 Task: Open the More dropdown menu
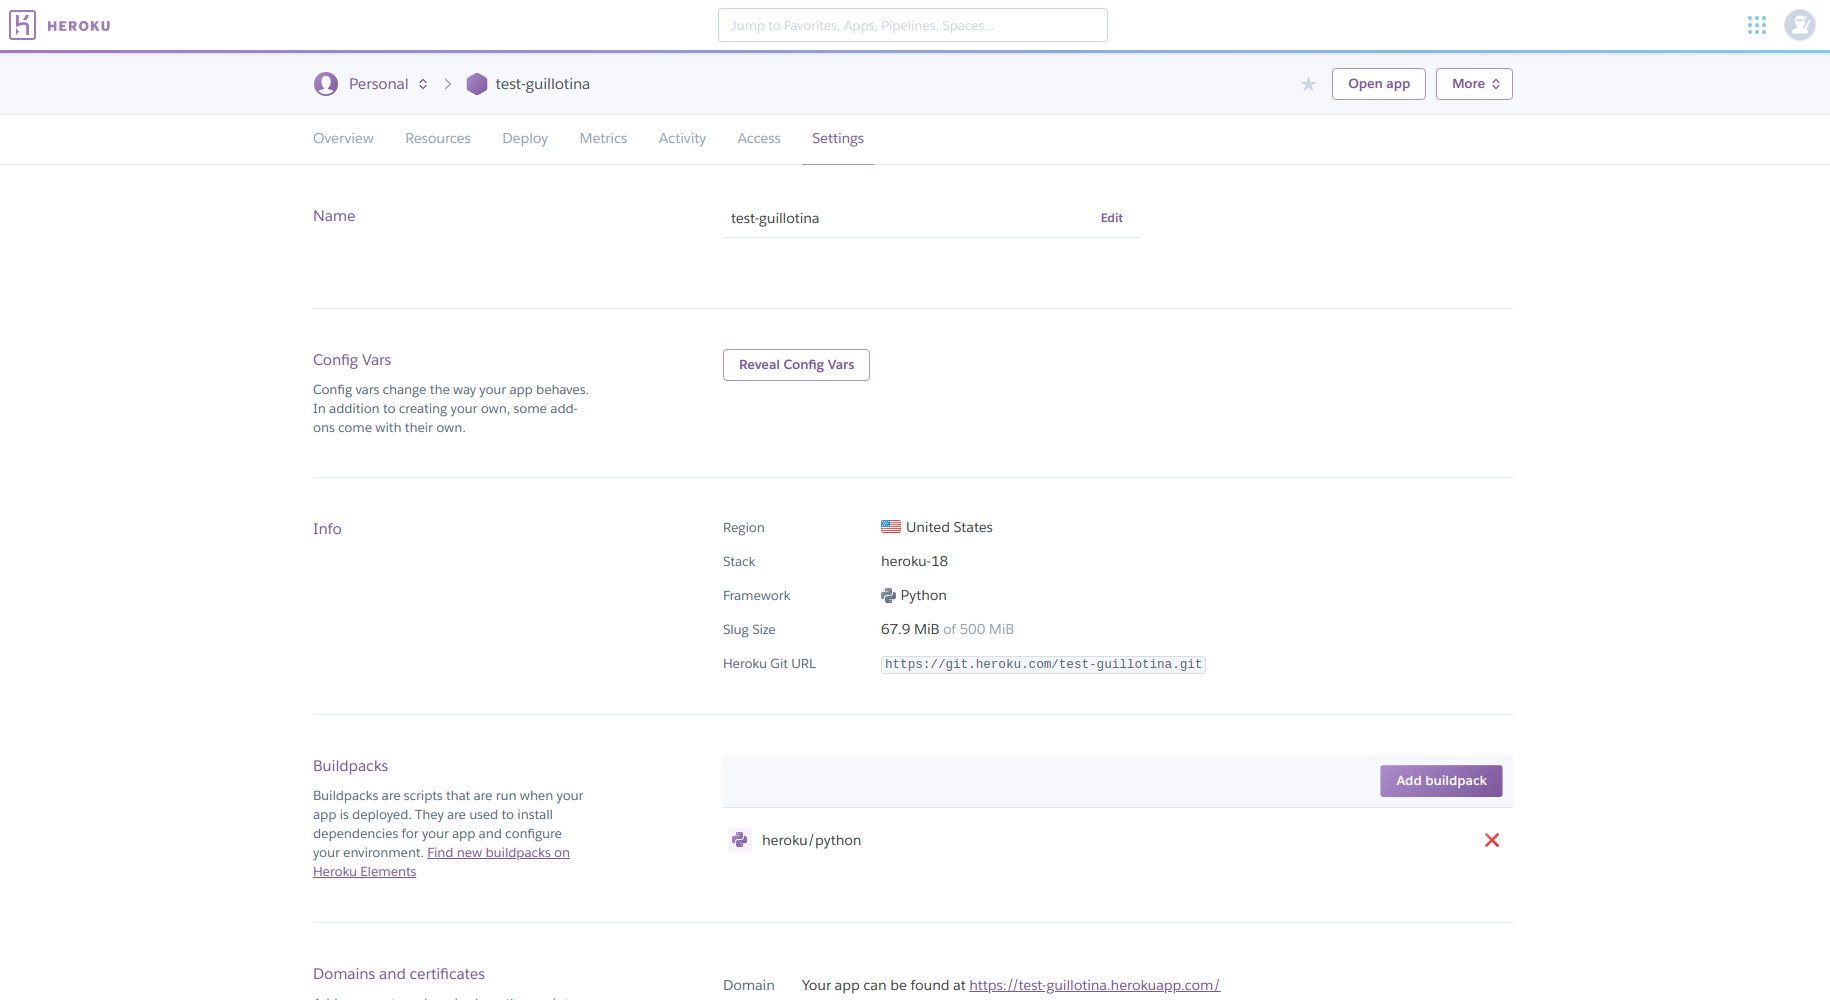pyautogui.click(x=1474, y=84)
